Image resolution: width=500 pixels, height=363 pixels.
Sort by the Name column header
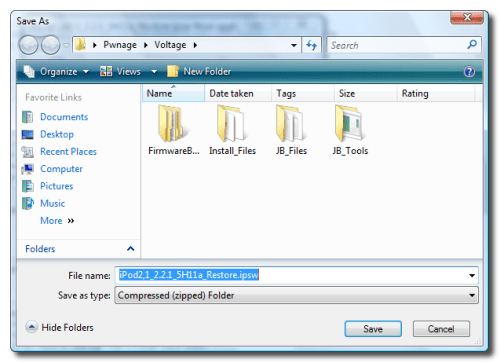tap(173, 93)
